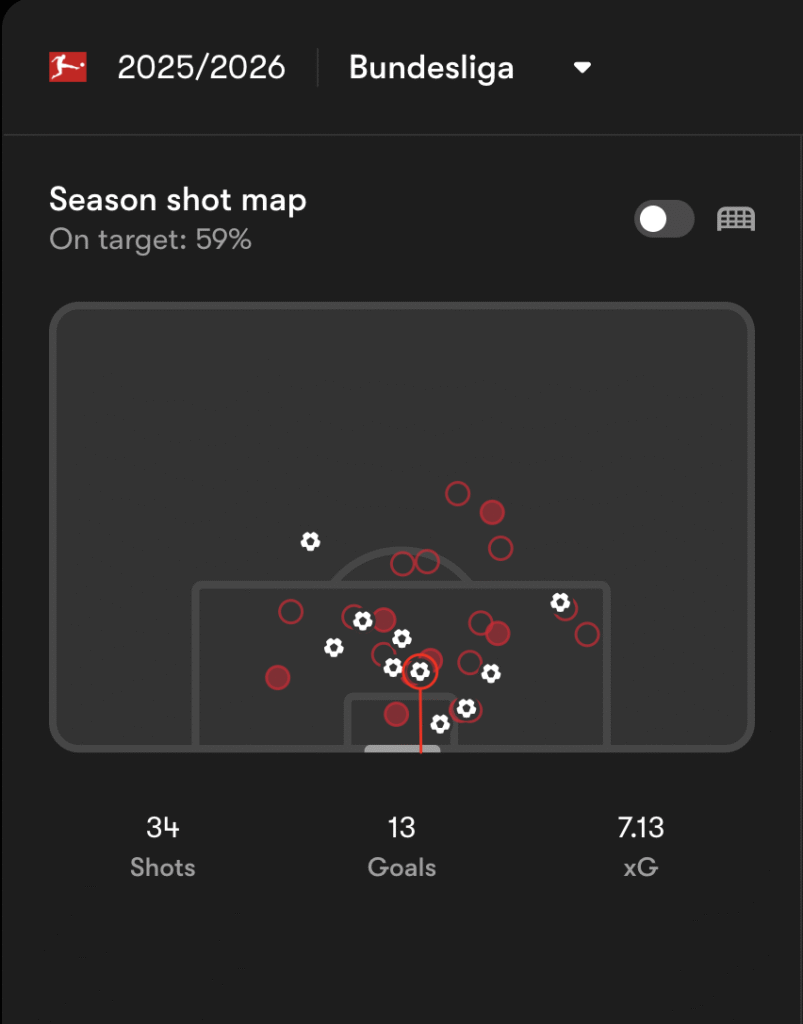Screen dimensions: 803x1024
Task: Pick the topmost hollow missed-shot circle
Action: 457,493
